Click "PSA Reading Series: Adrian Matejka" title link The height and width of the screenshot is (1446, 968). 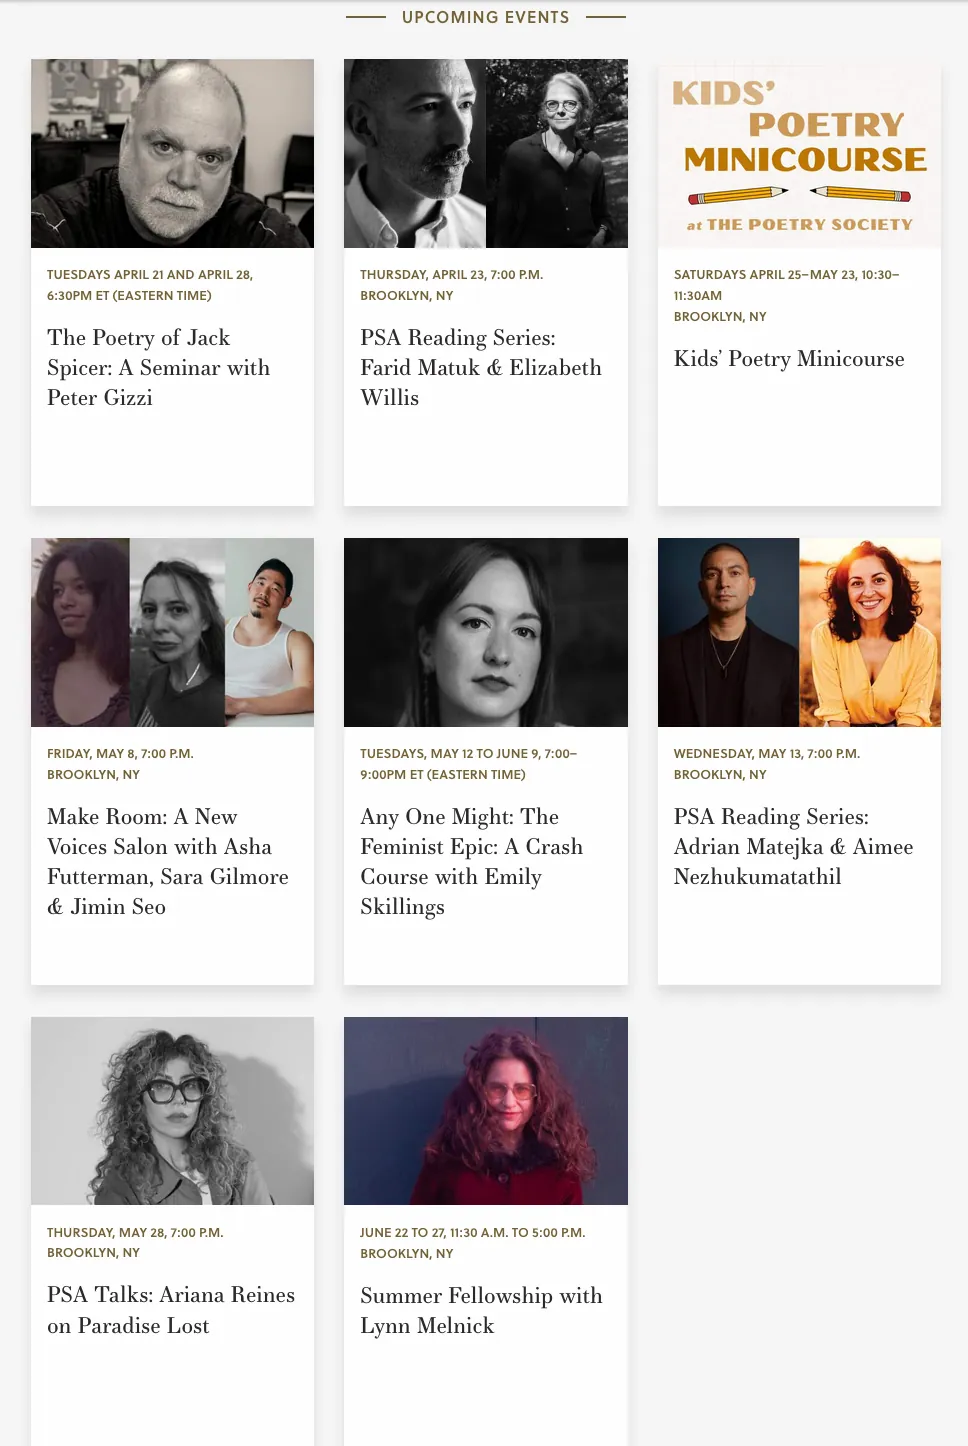point(793,846)
